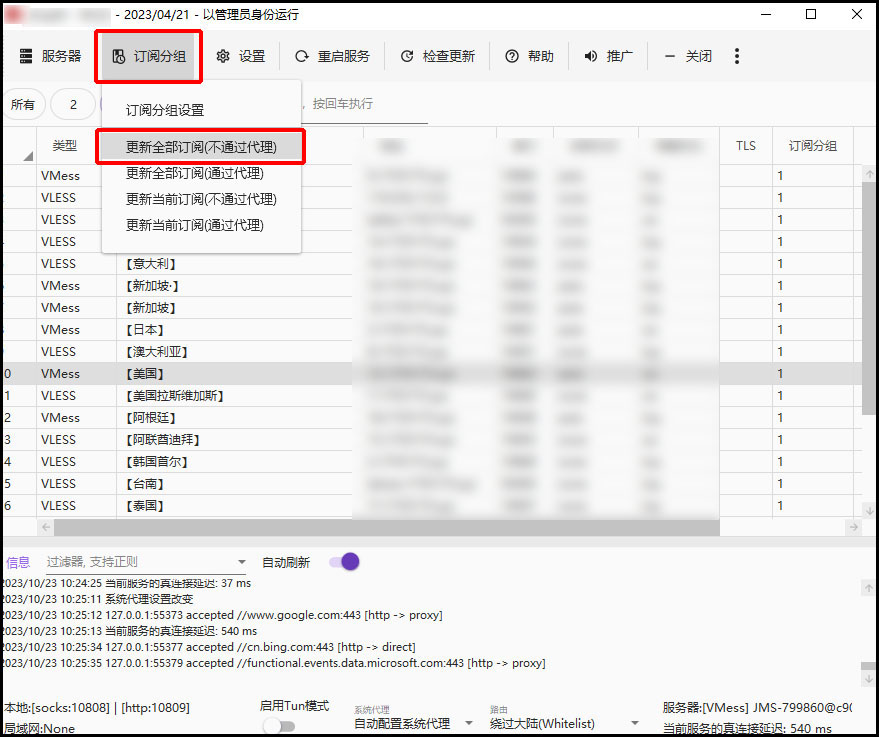Click the 推广 promotion speaker icon
The image size is (879, 737).
coord(591,57)
